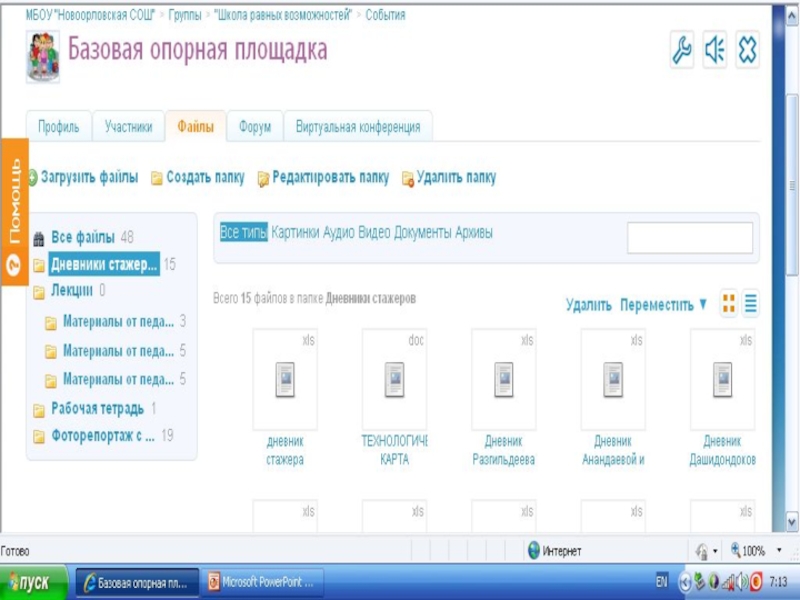800x600 pixels.
Task: Select the Файлы tab
Action: tap(195, 126)
